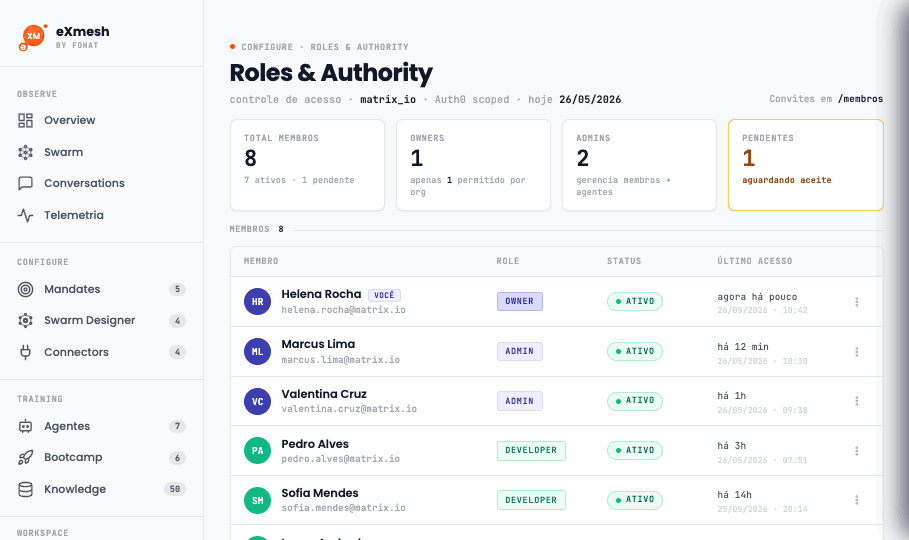The image size is (909, 540).
Task: Click ATIVO status of Sofia Mendes
Action: pos(635,500)
